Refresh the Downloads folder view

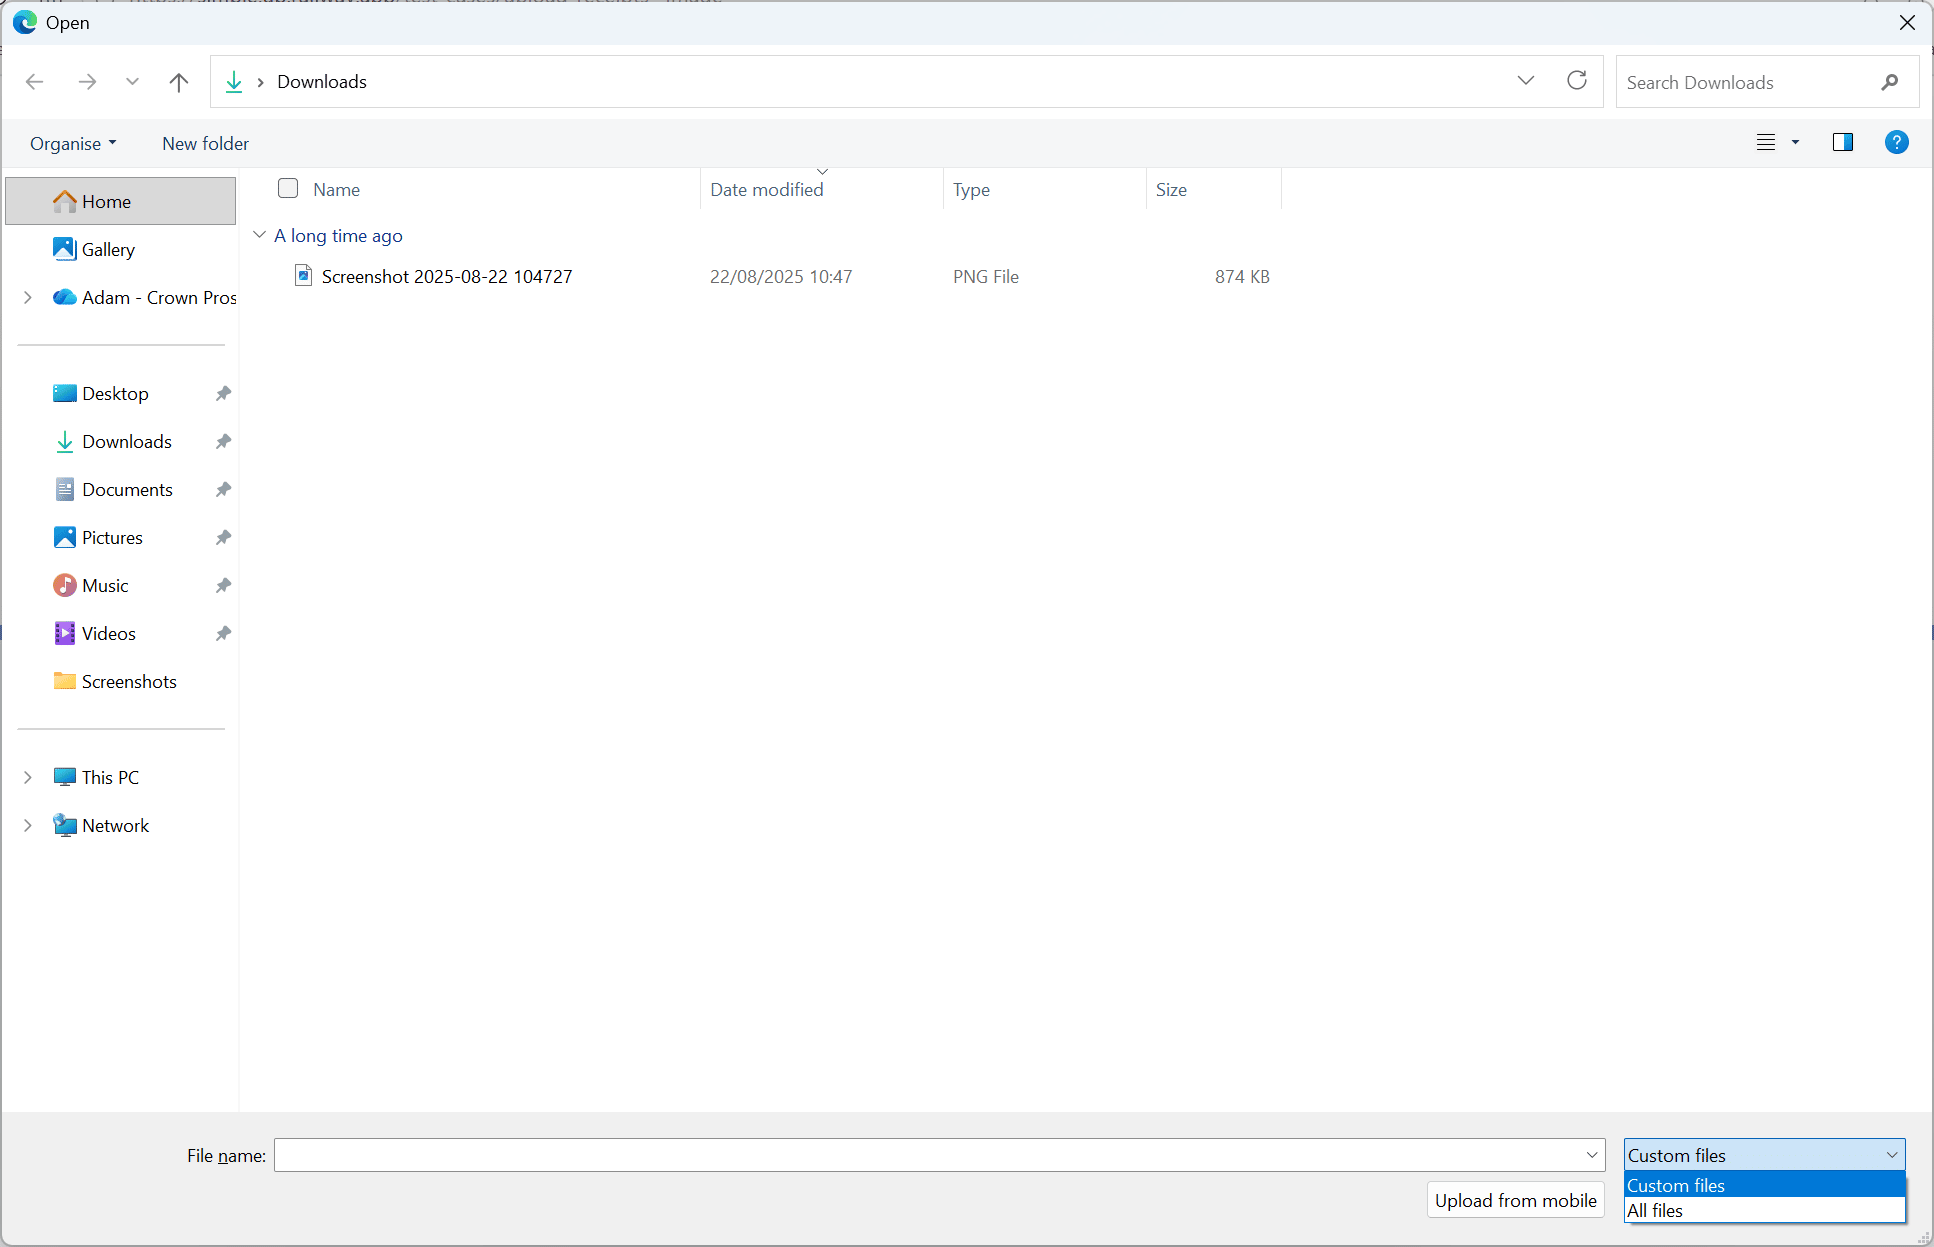pos(1577,81)
